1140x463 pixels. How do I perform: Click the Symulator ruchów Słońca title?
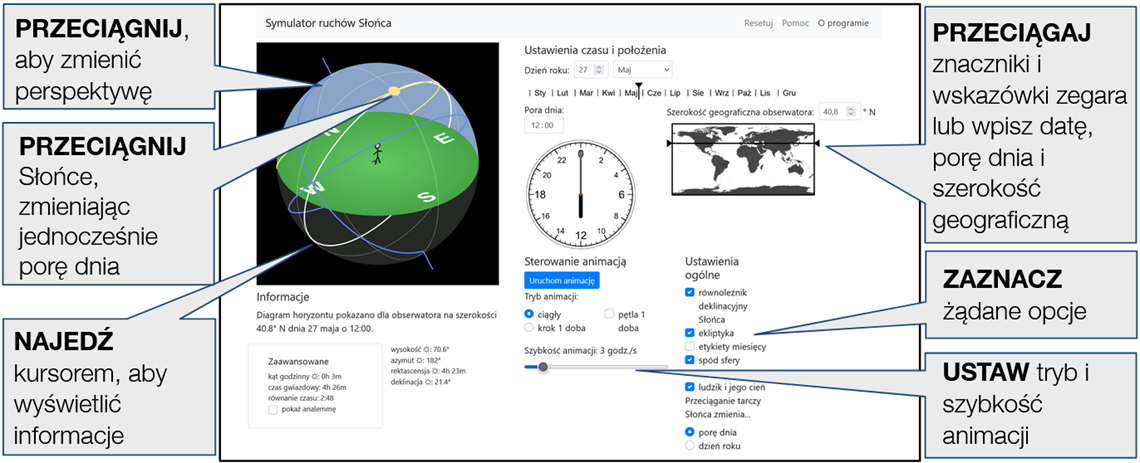[x=329, y=23]
